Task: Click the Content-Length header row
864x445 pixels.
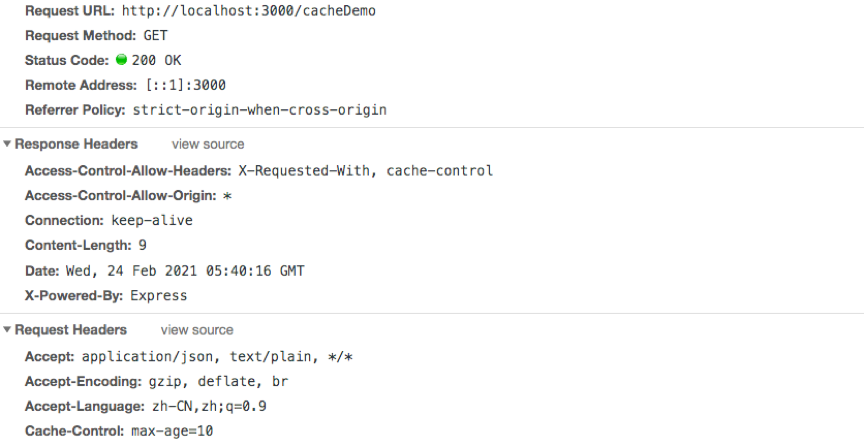Action: coord(86,245)
